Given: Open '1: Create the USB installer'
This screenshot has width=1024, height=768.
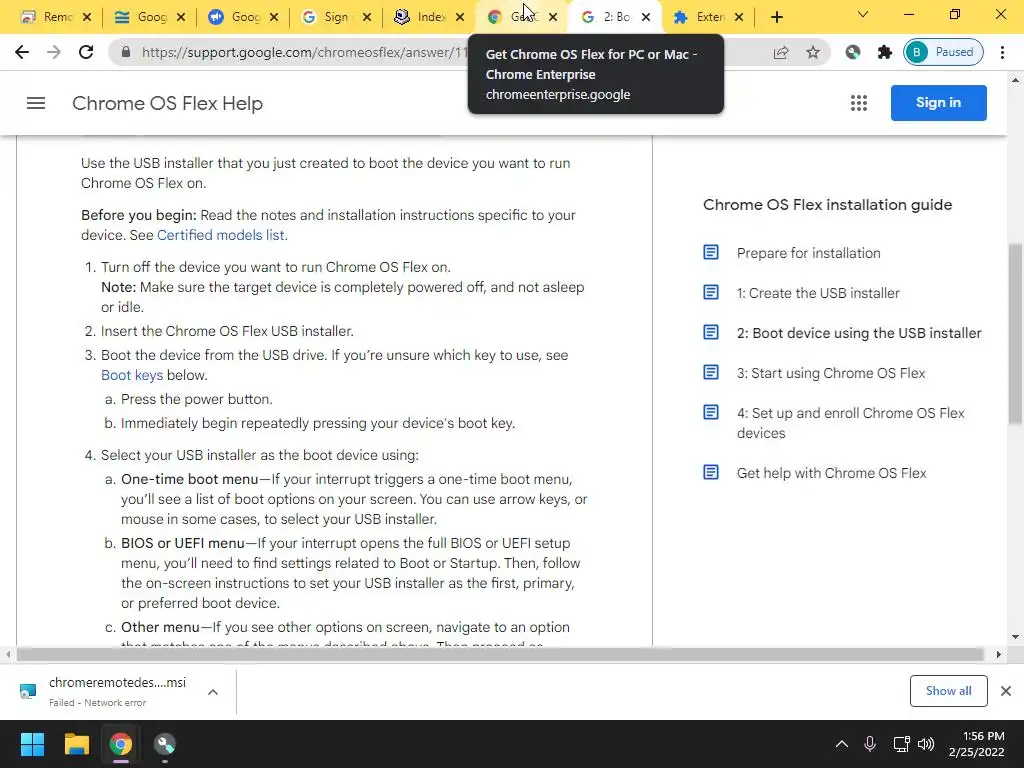Looking at the screenshot, I should click(x=818, y=293).
